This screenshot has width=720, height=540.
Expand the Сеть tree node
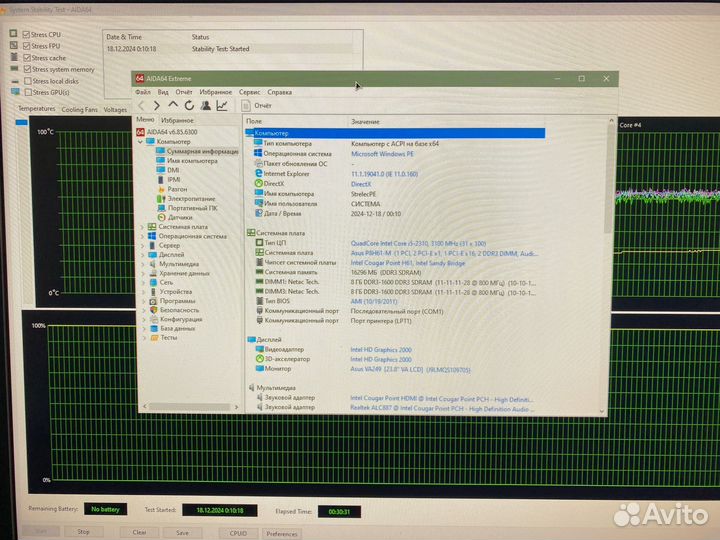pos(144,282)
